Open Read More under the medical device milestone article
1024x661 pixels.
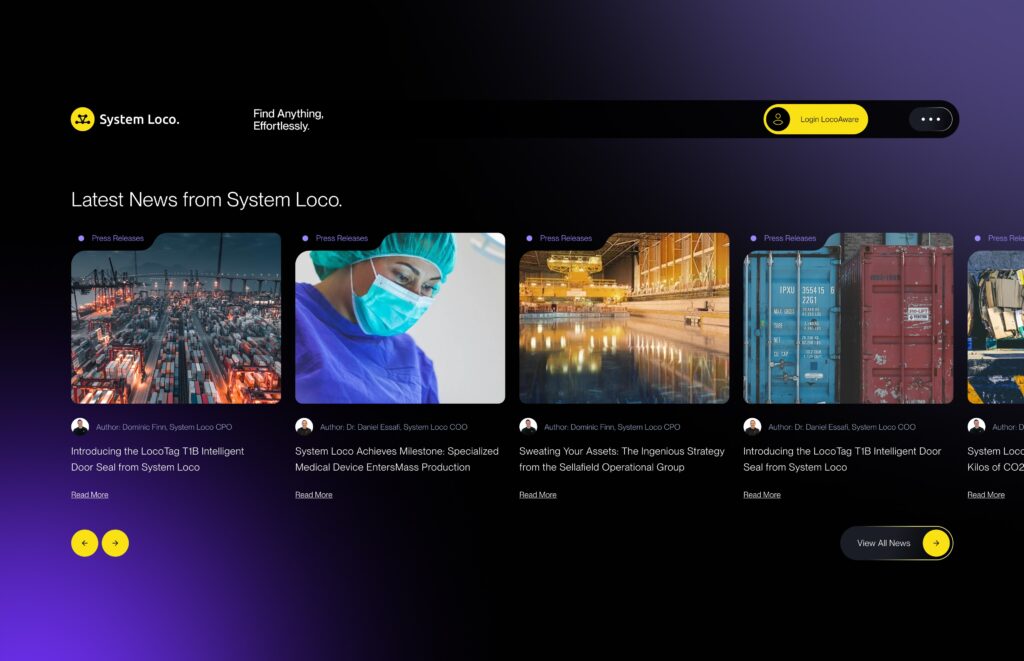[x=313, y=494]
